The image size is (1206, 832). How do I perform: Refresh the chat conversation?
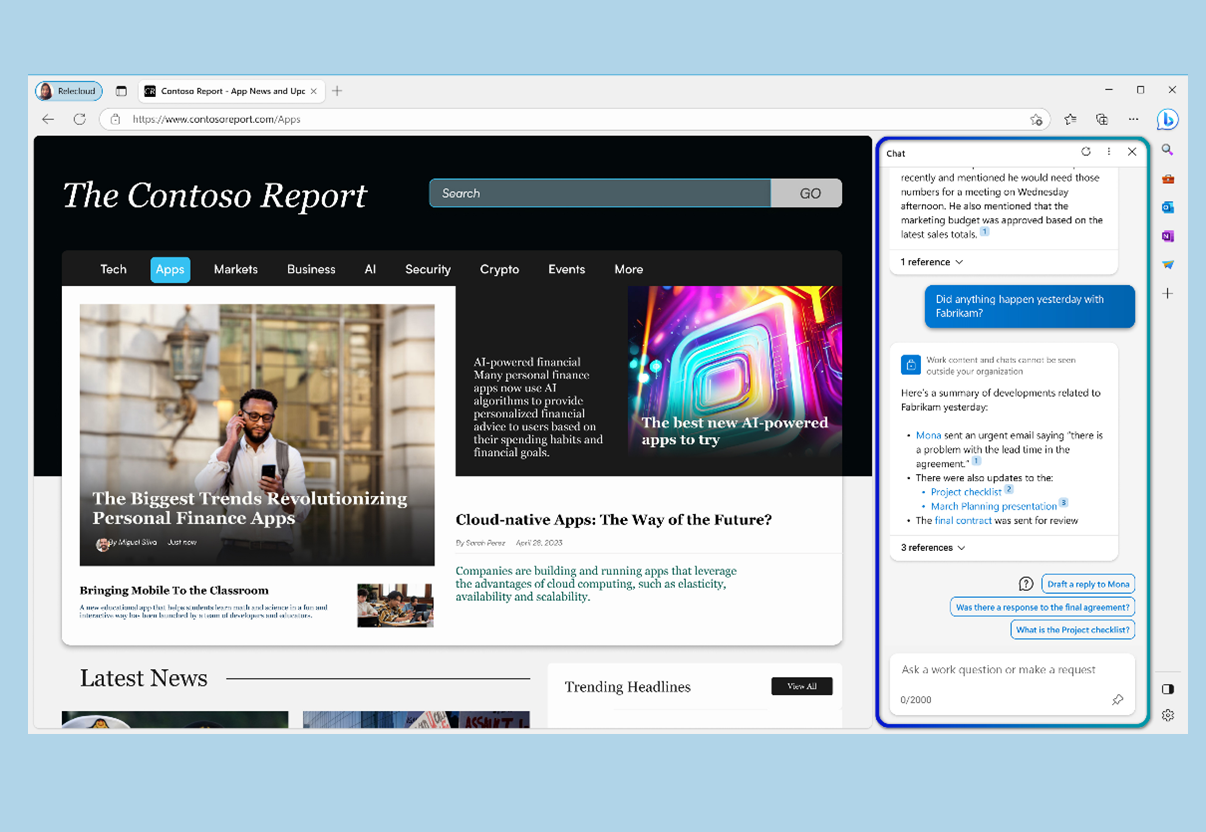coord(1086,152)
